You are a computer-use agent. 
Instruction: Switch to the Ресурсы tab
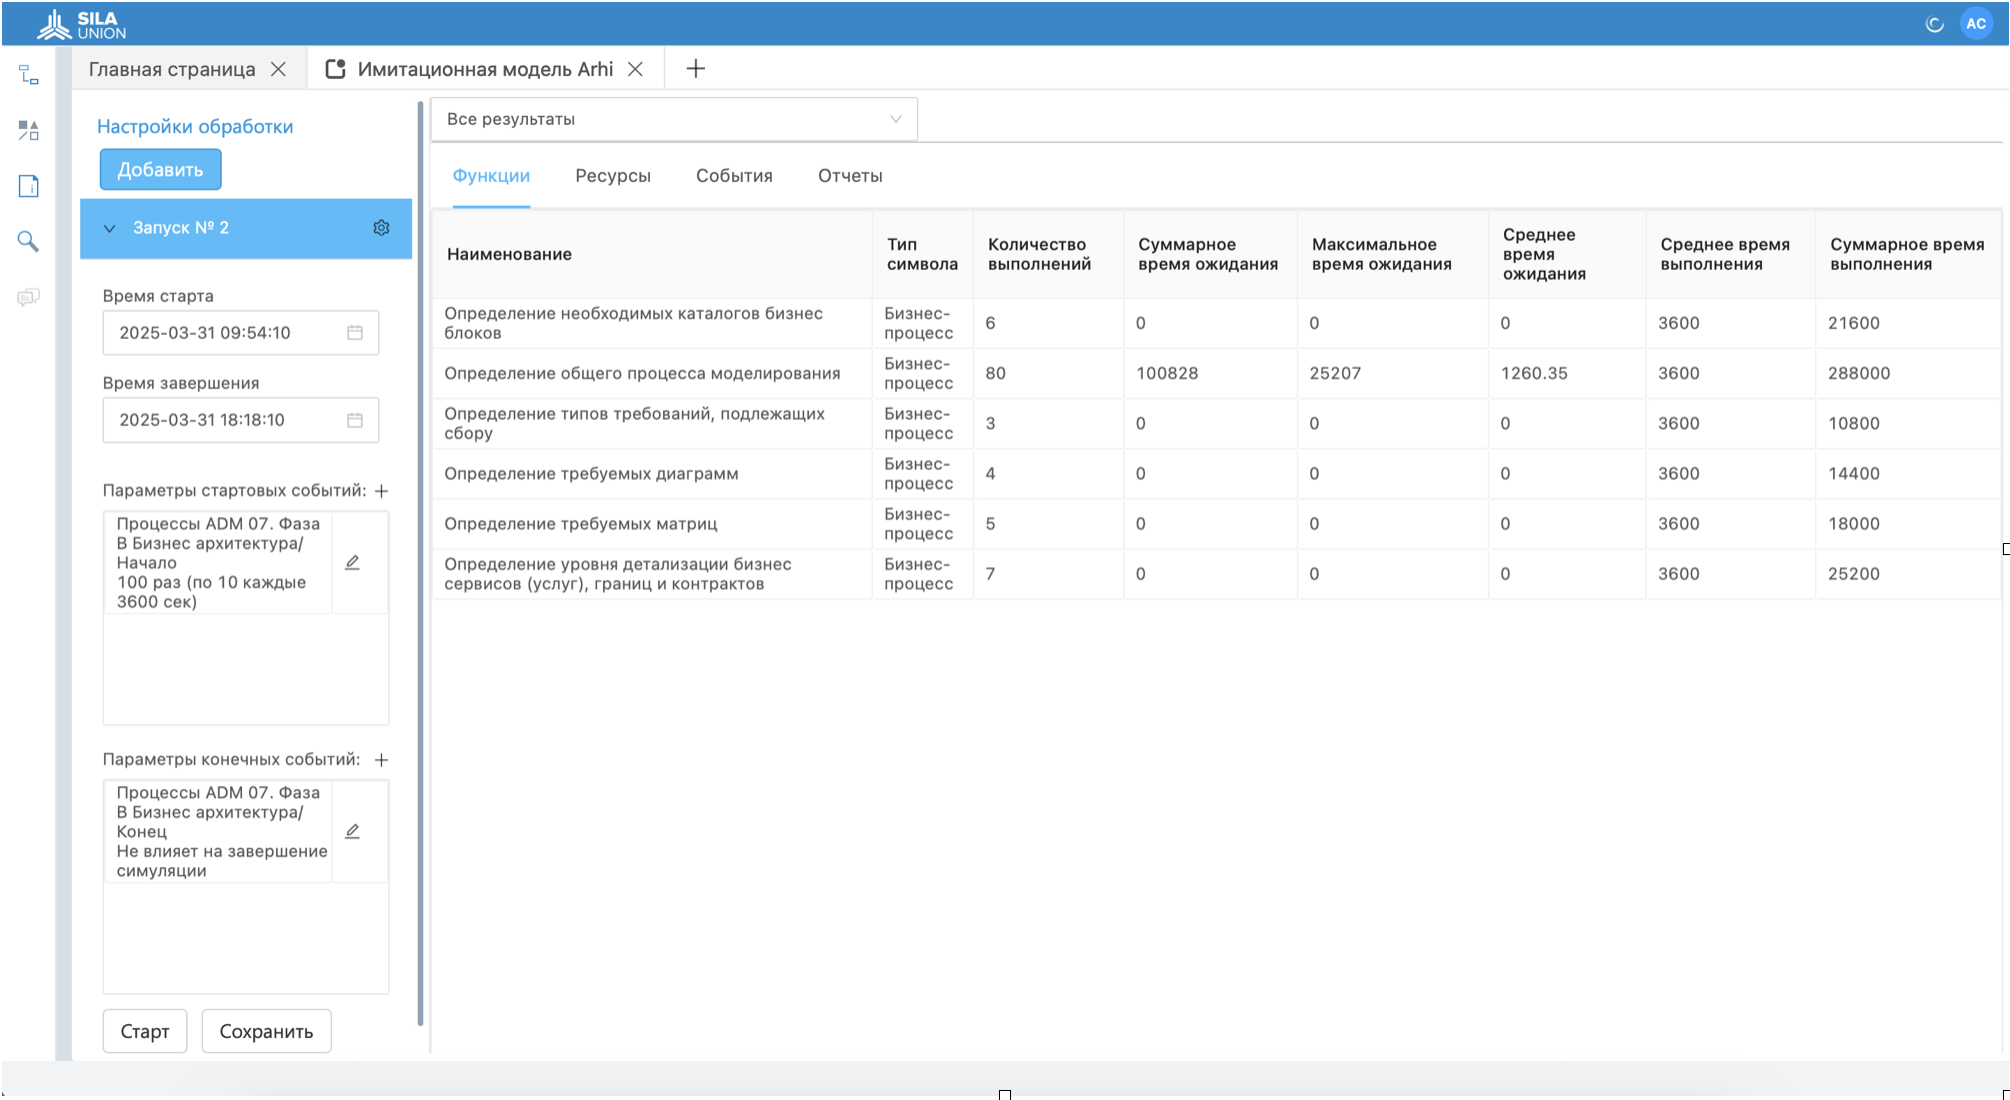point(612,176)
